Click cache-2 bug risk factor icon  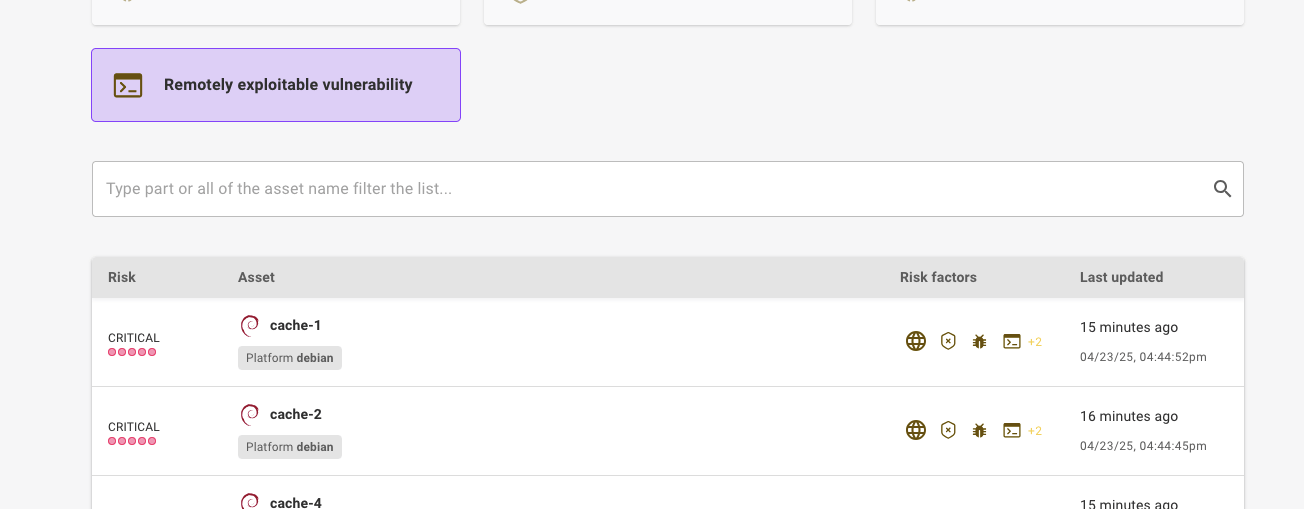click(x=980, y=430)
